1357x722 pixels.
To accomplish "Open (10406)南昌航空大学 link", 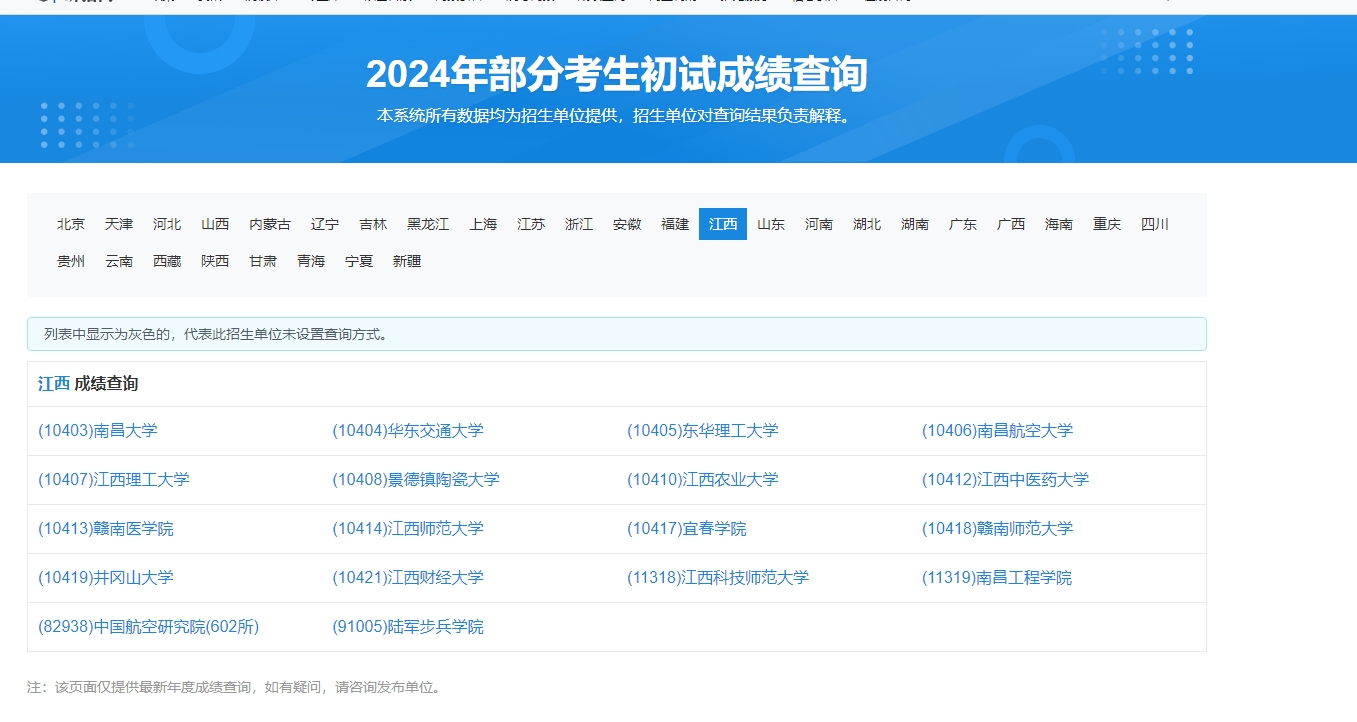I will tap(997, 431).
